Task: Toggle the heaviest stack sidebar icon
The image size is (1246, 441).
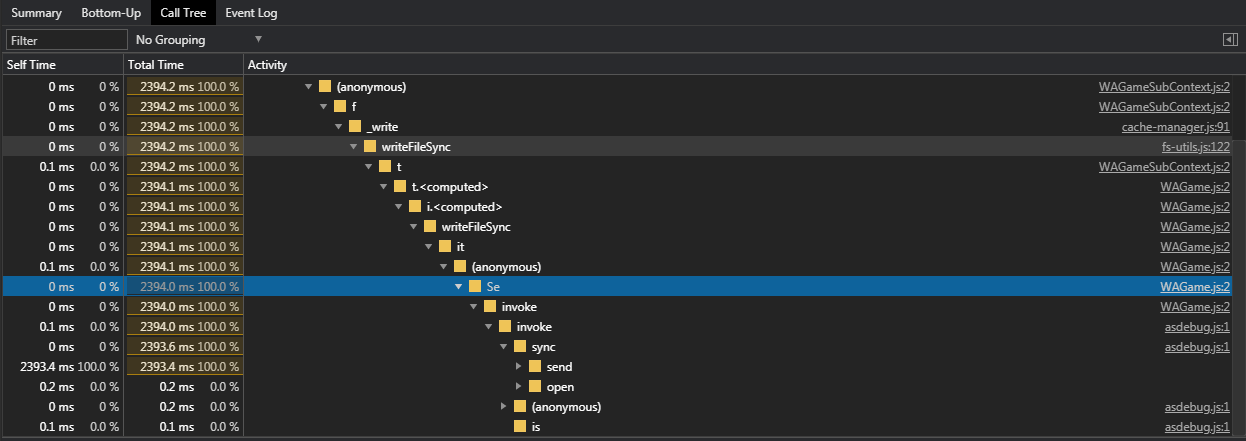Action: pos(1229,40)
